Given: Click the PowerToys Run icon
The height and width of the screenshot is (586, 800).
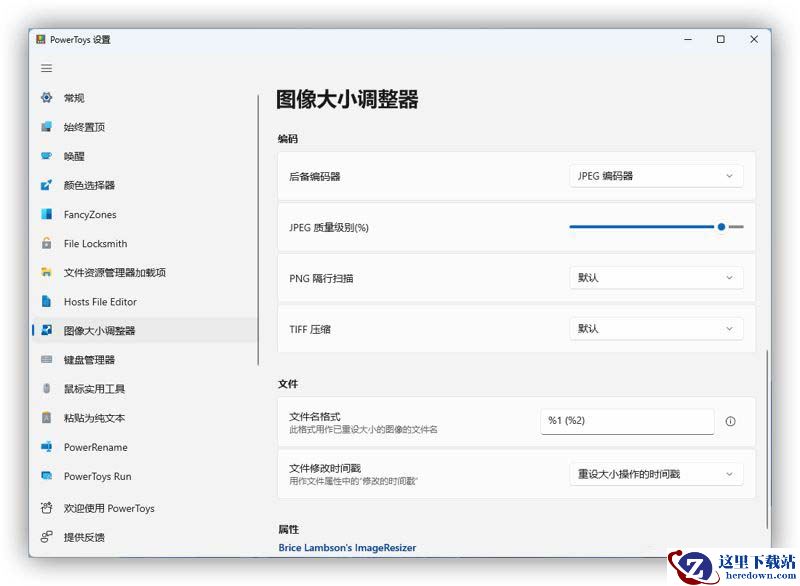Looking at the screenshot, I should click(x=46, y=475).
